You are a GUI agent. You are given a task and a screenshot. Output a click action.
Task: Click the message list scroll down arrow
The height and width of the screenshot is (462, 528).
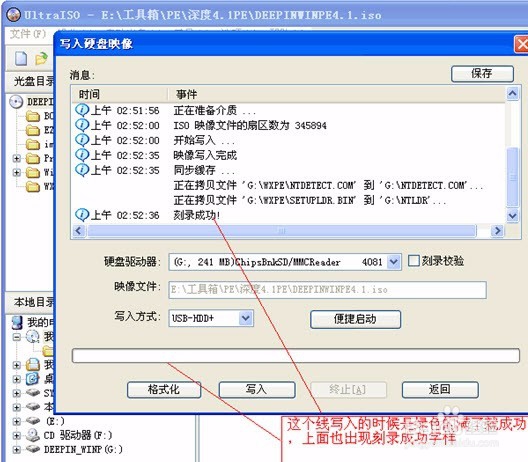513,216
